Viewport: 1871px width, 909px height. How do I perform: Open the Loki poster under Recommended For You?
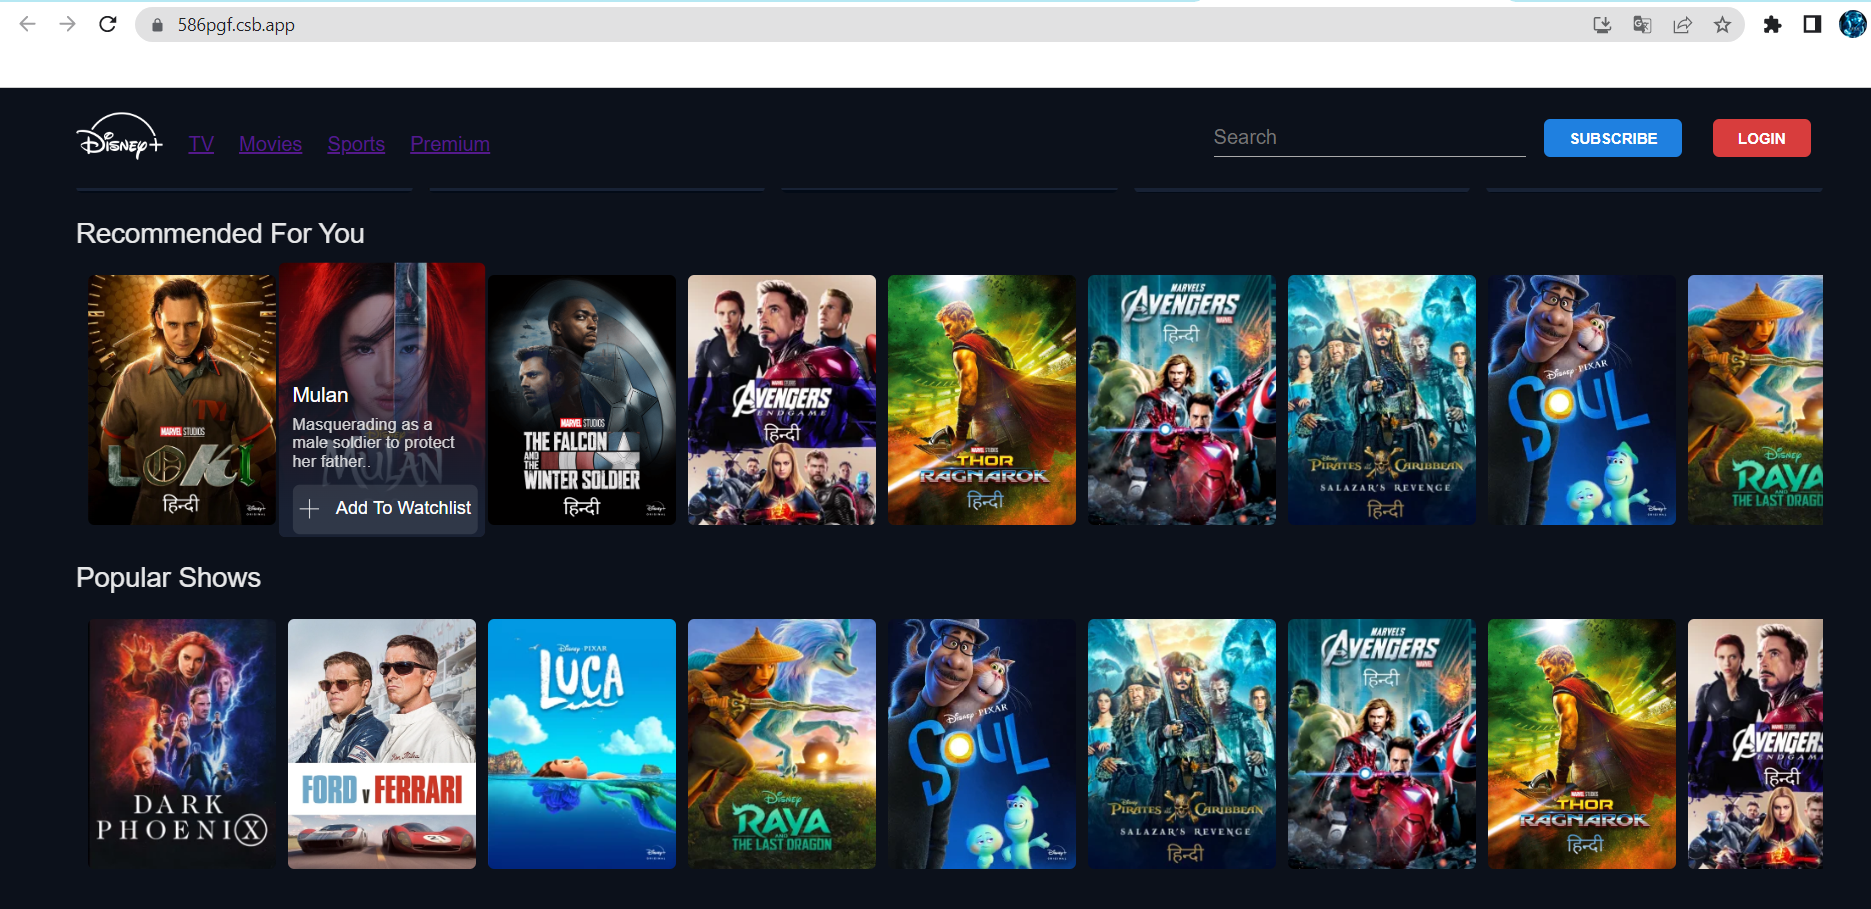pos(181,399)
